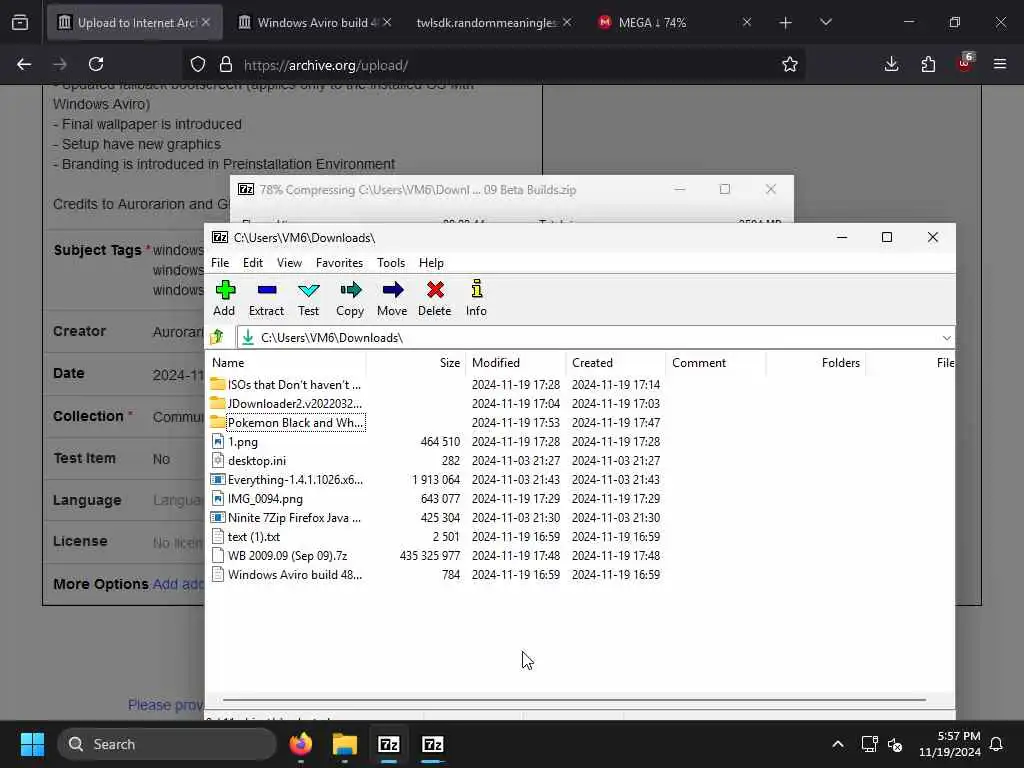Click the Extract toolbar icon
The image size is (1024, 768).
[x=266, y=298]
